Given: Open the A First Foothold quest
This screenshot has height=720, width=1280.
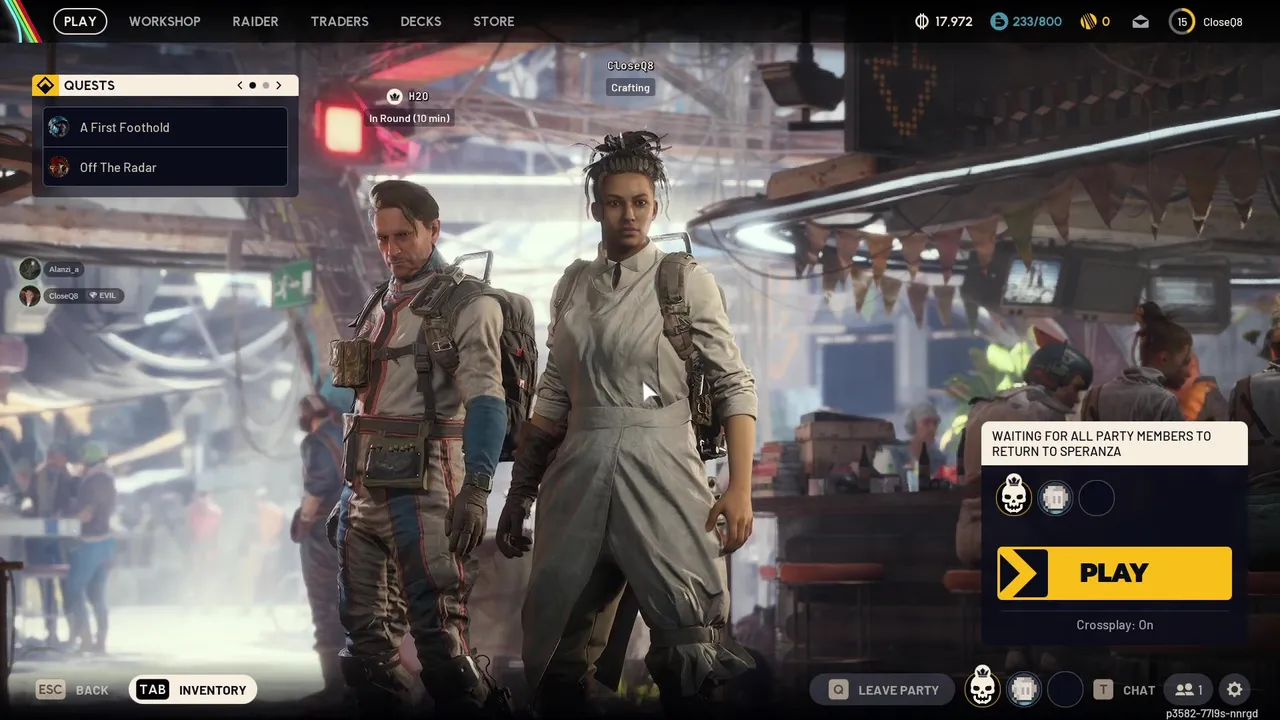Looking at the screenshot, I should tap(166, 127).
